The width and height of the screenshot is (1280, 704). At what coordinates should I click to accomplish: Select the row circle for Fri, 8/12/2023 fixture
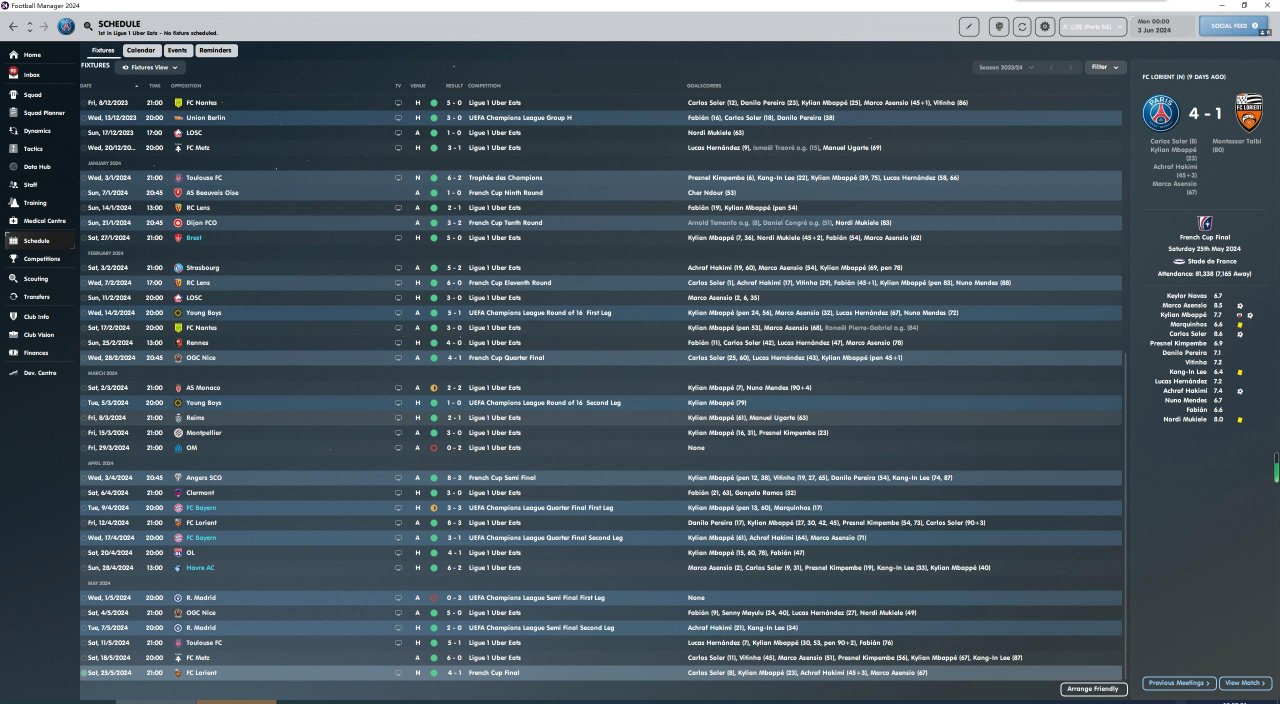coord(84,103)
